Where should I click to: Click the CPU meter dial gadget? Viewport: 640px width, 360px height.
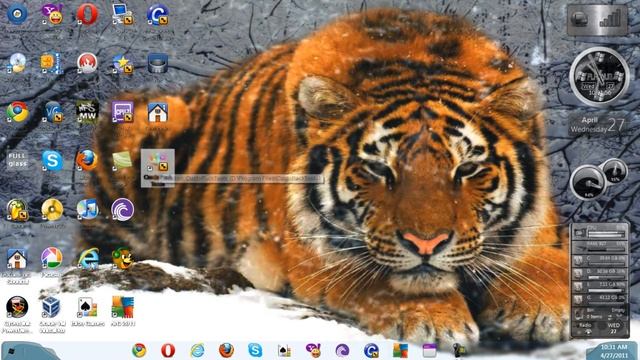588,182
